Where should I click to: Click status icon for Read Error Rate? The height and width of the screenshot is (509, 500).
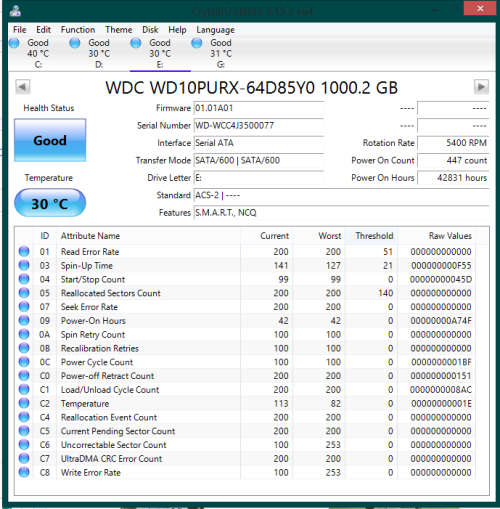(x=24, y=251)
